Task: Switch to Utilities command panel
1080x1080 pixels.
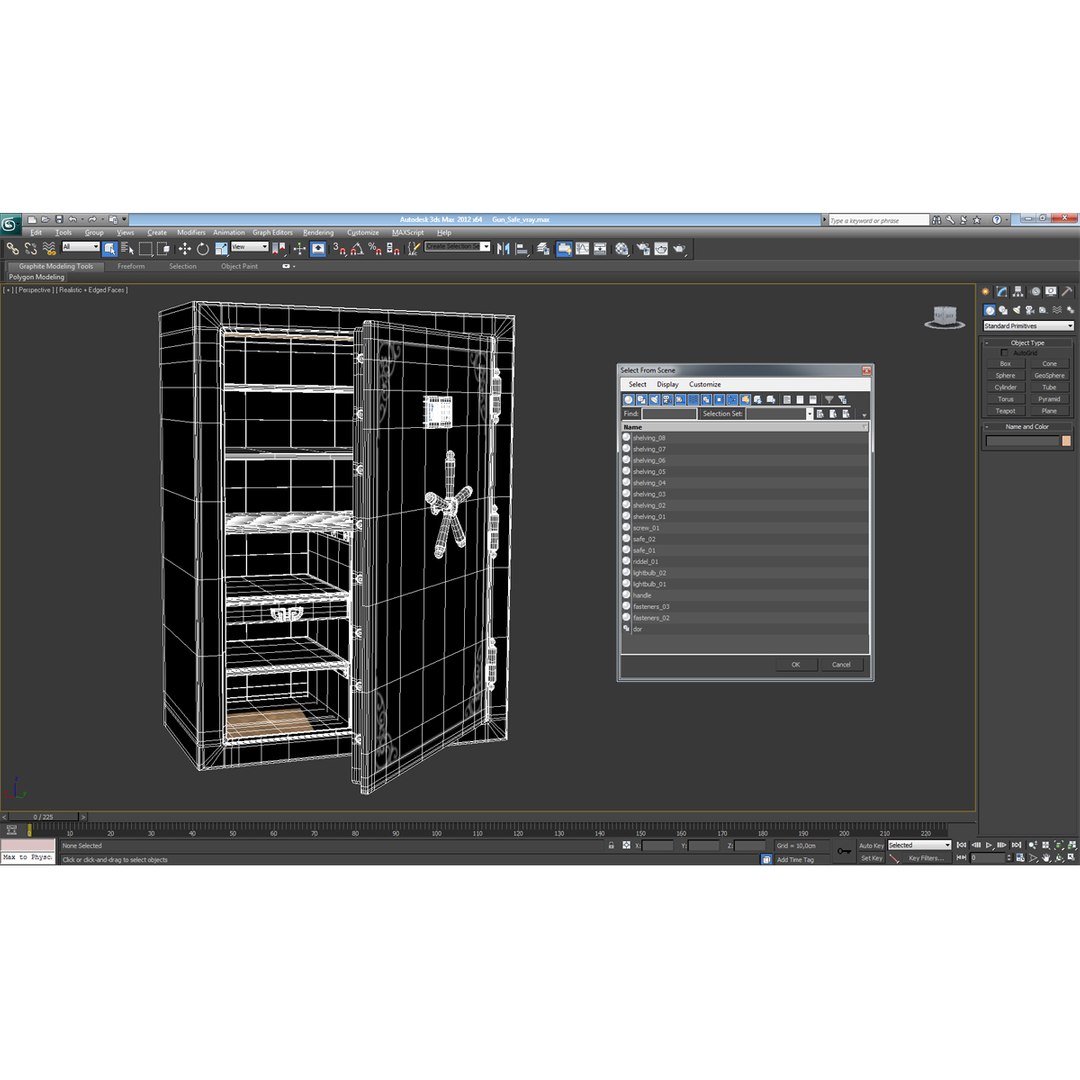Action: coord(1067,292)
